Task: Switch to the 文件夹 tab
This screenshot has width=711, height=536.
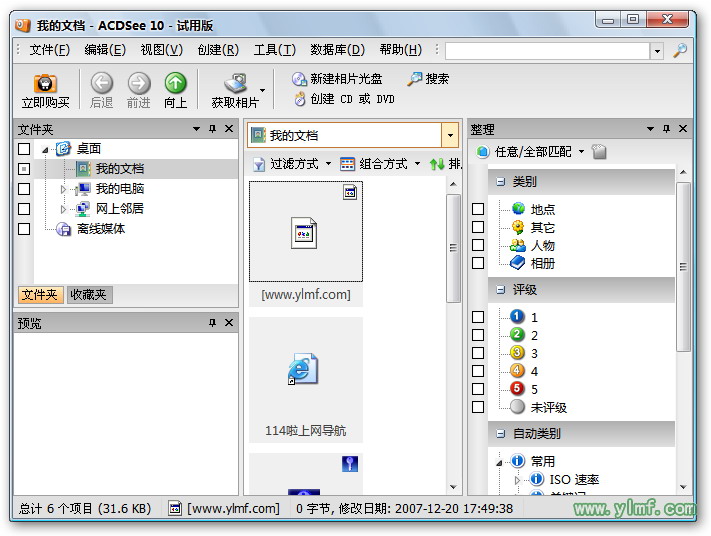Action: click(40, 295)
